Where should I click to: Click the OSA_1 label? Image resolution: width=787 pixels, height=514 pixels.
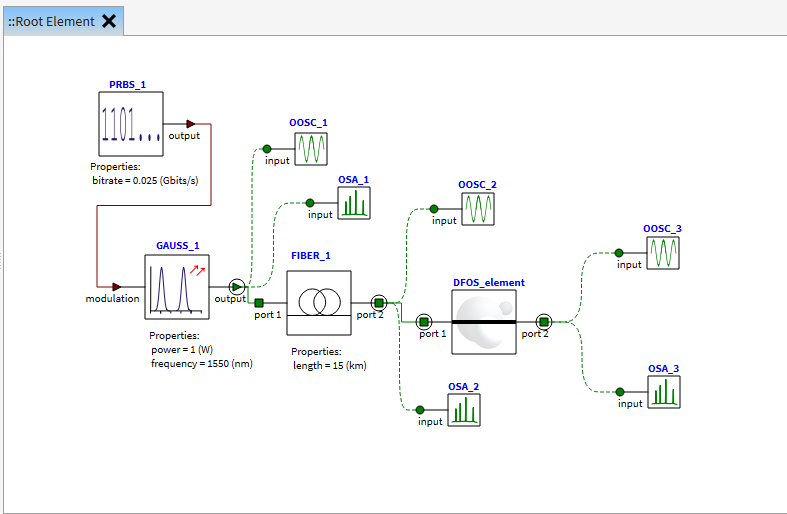pos(353,180)
